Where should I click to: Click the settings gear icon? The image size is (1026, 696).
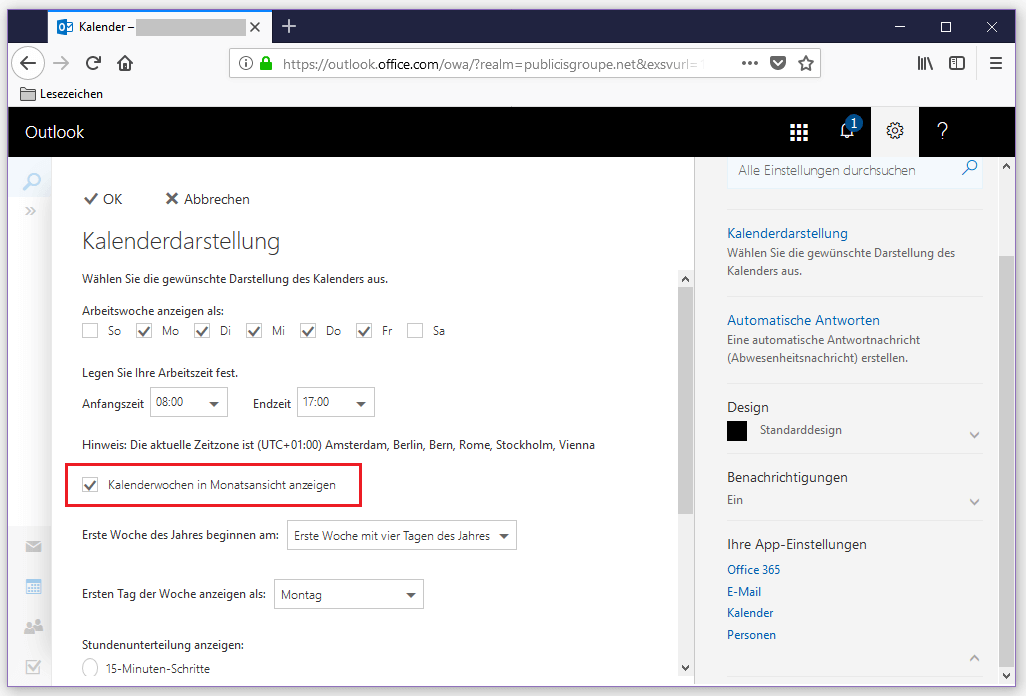click(895, 132)
